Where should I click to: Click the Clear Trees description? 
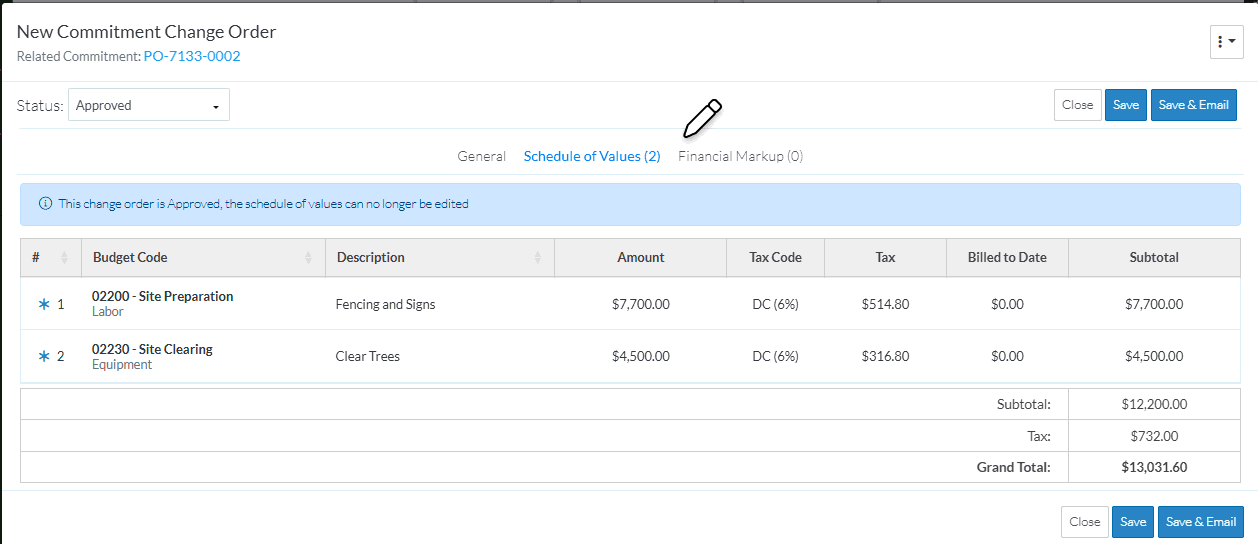(x=368, y=356)
